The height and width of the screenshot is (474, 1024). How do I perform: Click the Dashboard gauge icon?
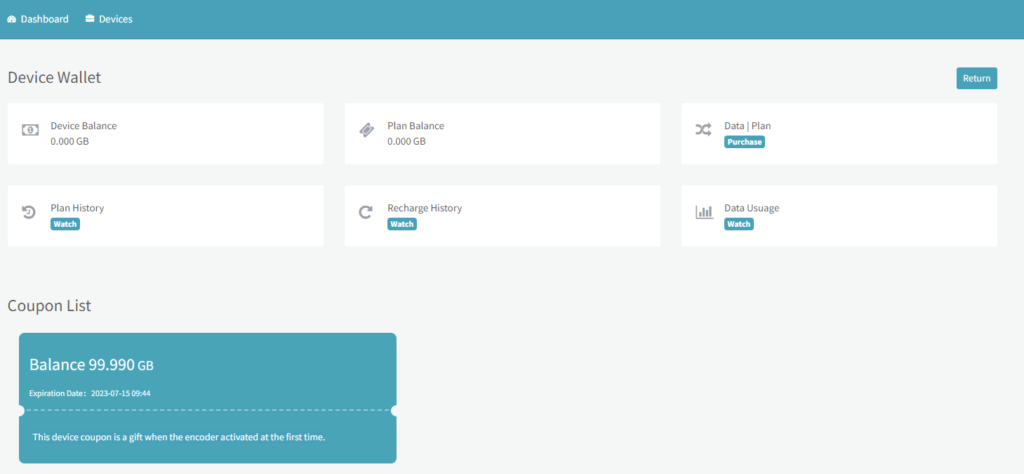(12, 19)
